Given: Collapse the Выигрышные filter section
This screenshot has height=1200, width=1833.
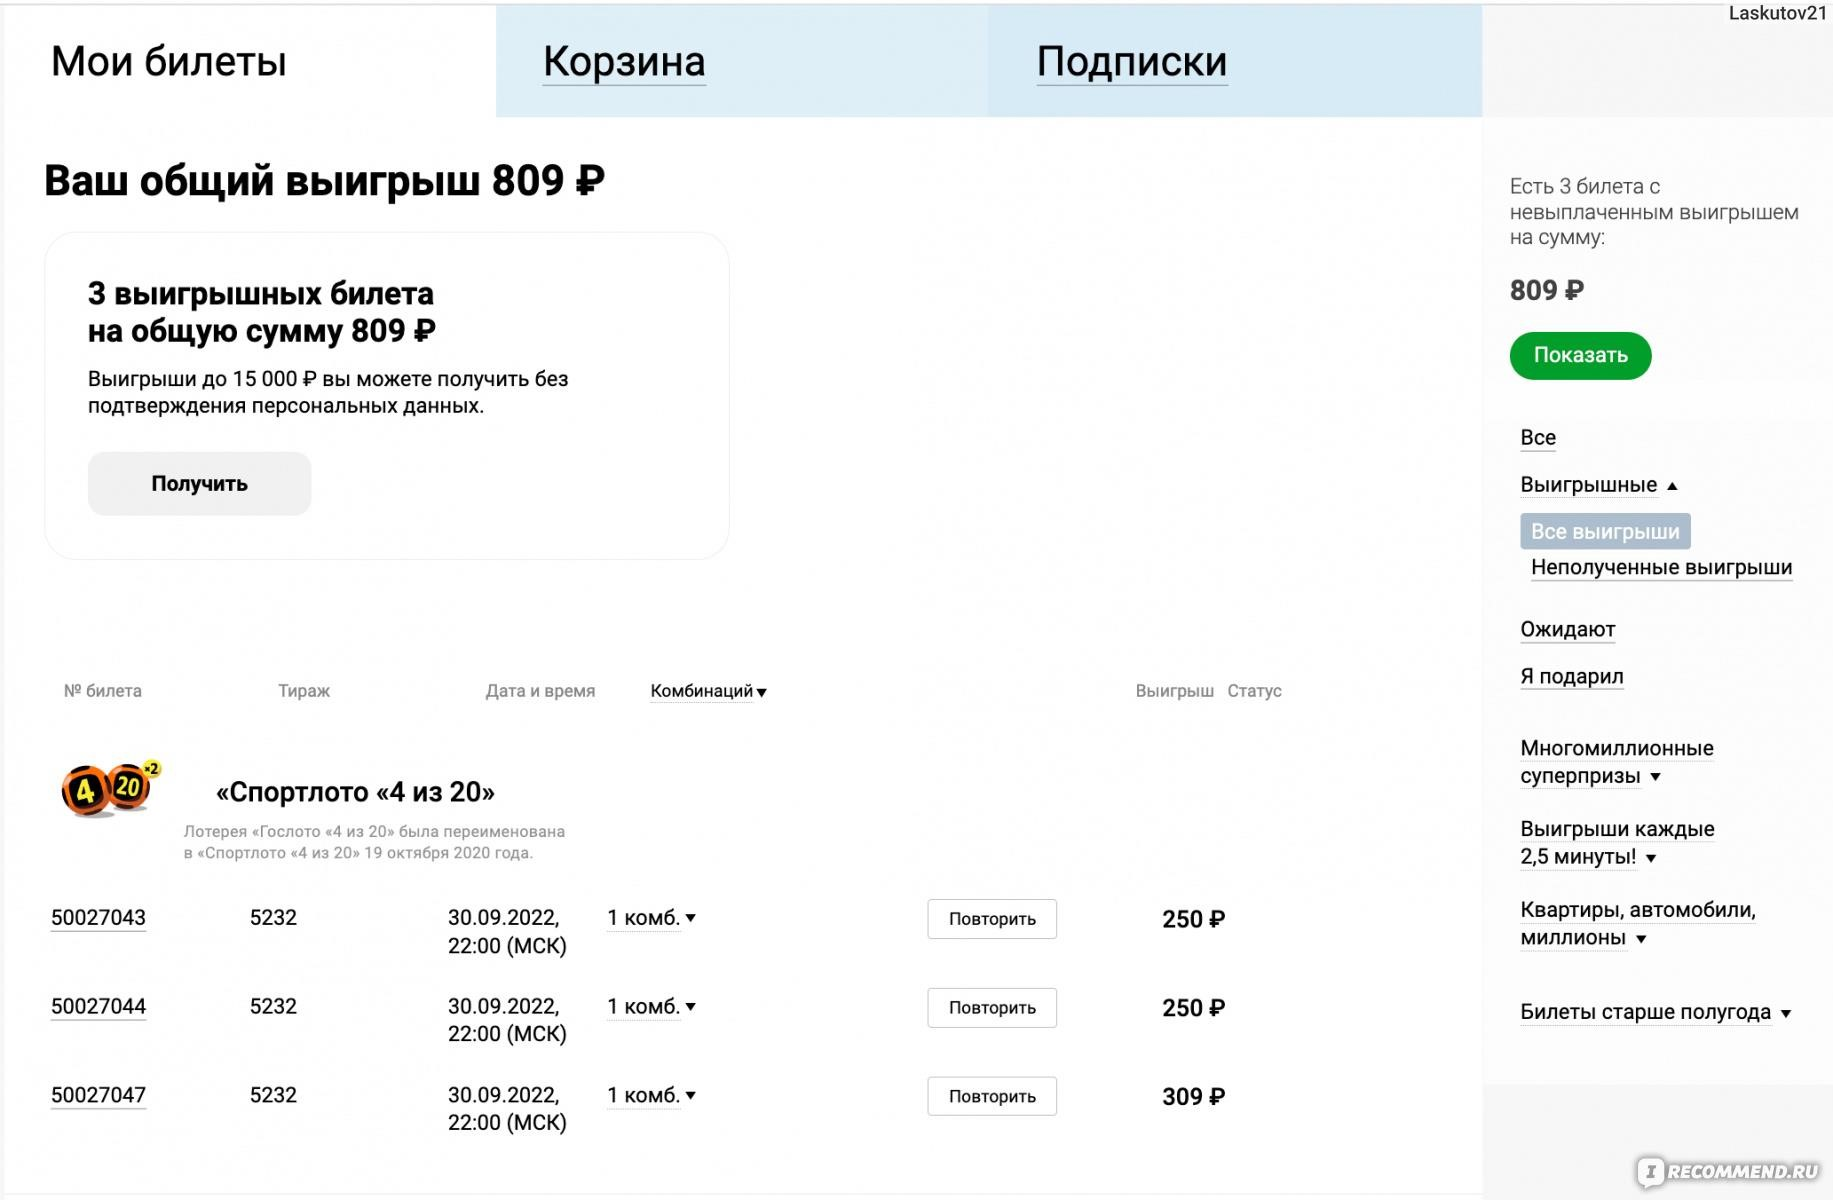Looking at the screenshot, I should pos(1598,485).
